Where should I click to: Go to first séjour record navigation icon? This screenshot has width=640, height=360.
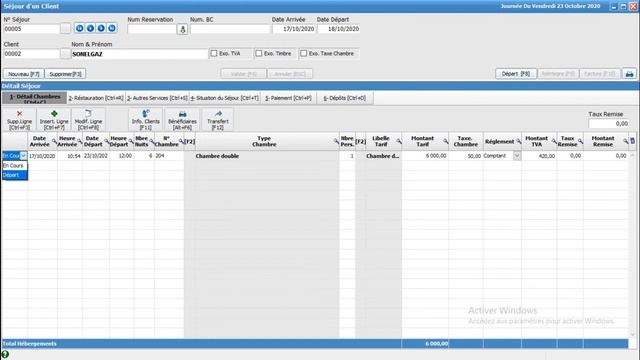pyautogui.click(x=80, y=28)
